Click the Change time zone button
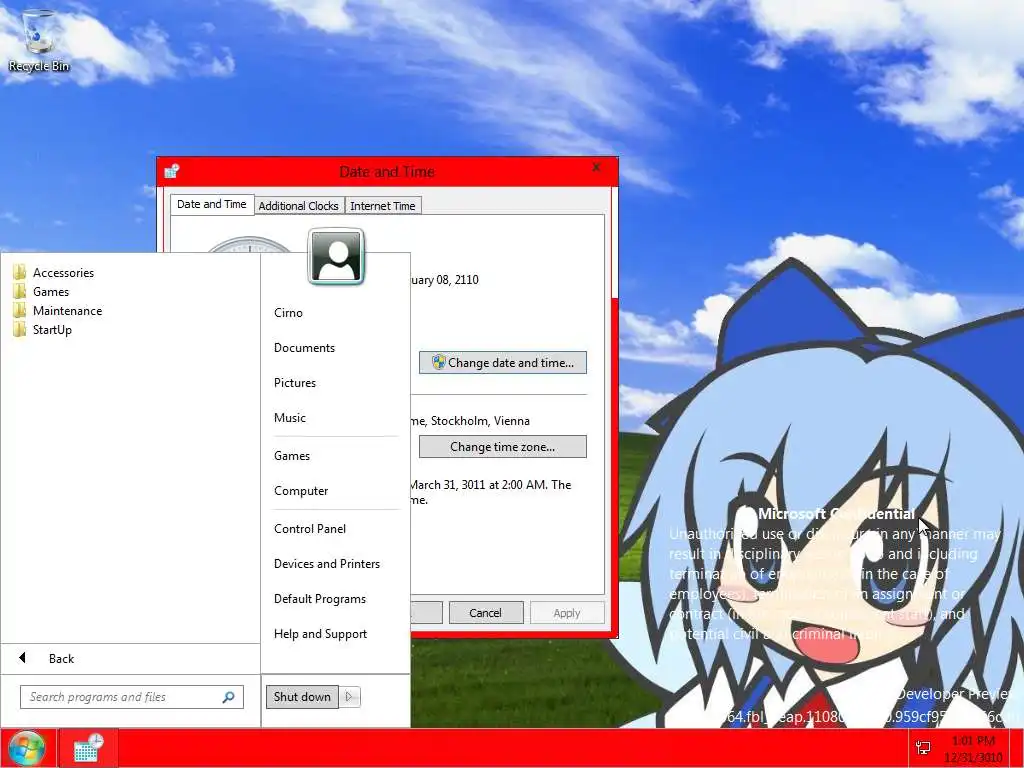The image size is (1024, 768). coord(503,447)
